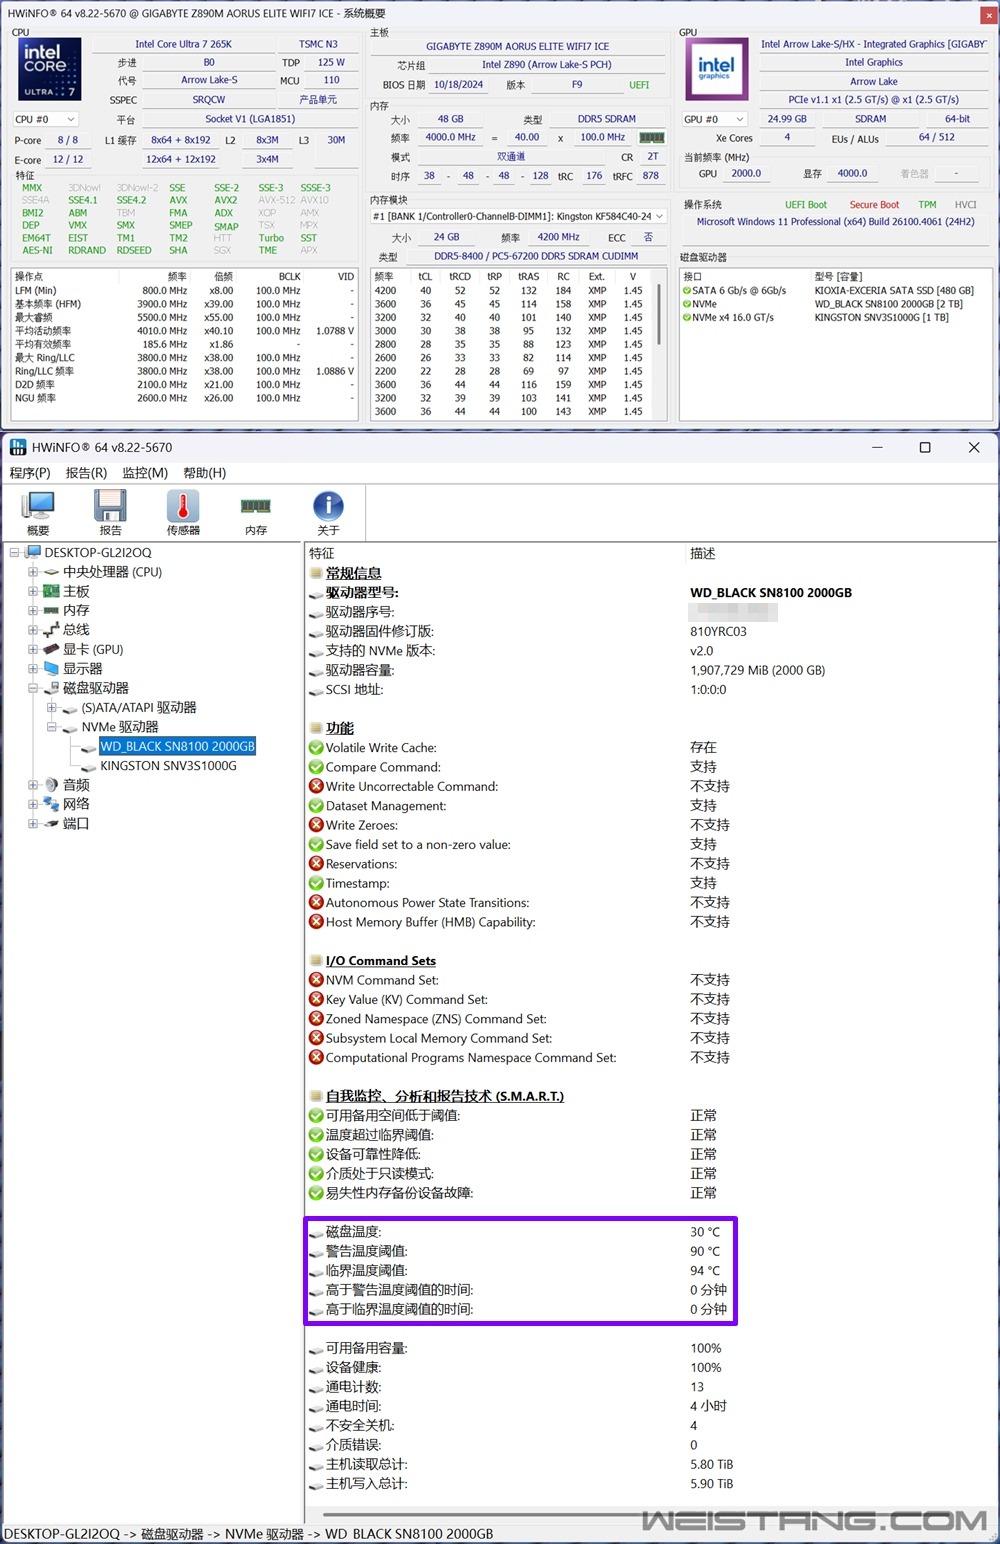Open the CPU #0 dropdown
Screen dimensions: 1000x1544
coord(46,120)
